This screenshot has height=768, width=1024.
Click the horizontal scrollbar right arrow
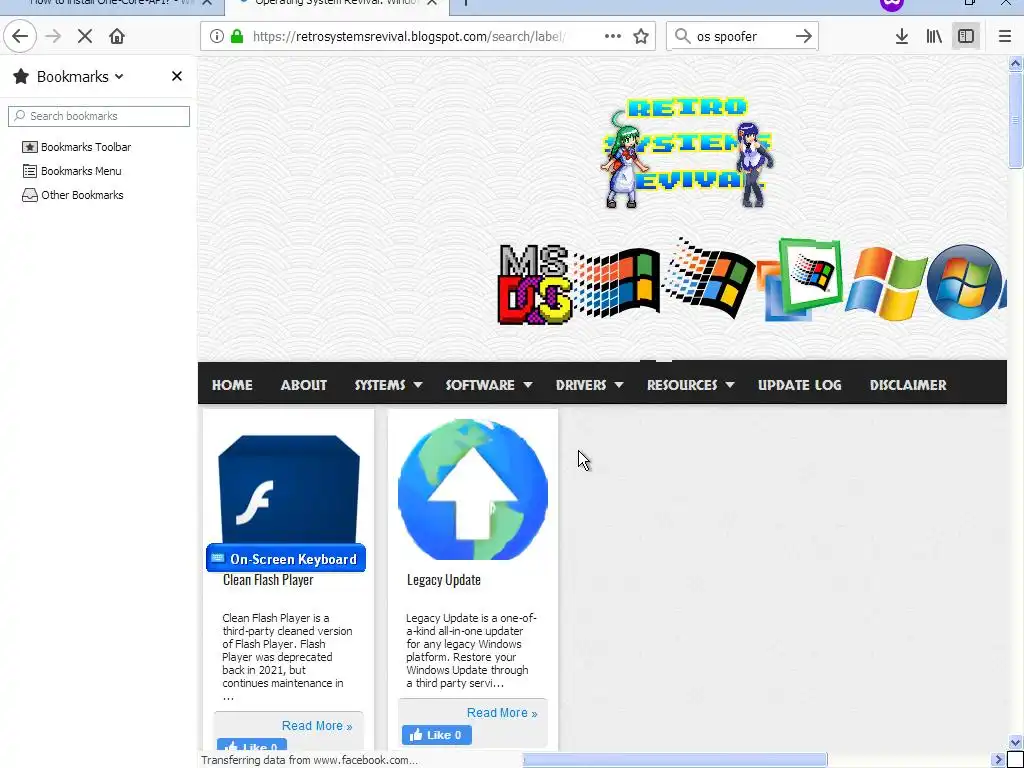pos(998,760)
